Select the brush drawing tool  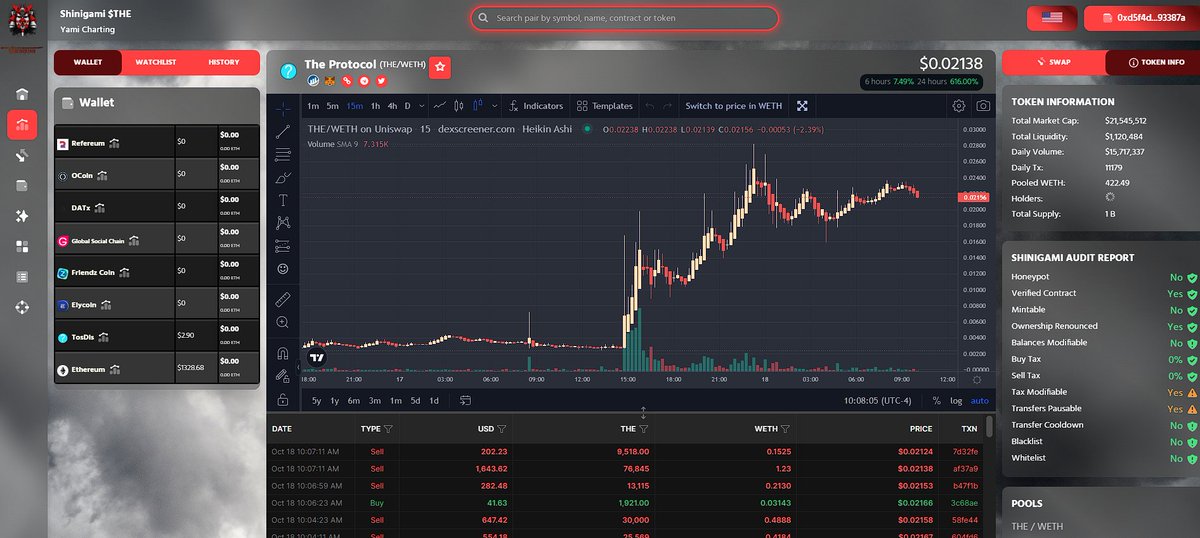(283, 177)
